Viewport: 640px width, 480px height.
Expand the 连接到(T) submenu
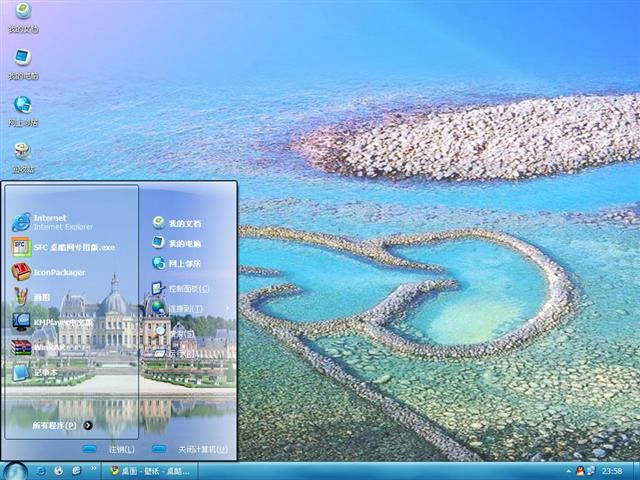[x=189, y=309]
